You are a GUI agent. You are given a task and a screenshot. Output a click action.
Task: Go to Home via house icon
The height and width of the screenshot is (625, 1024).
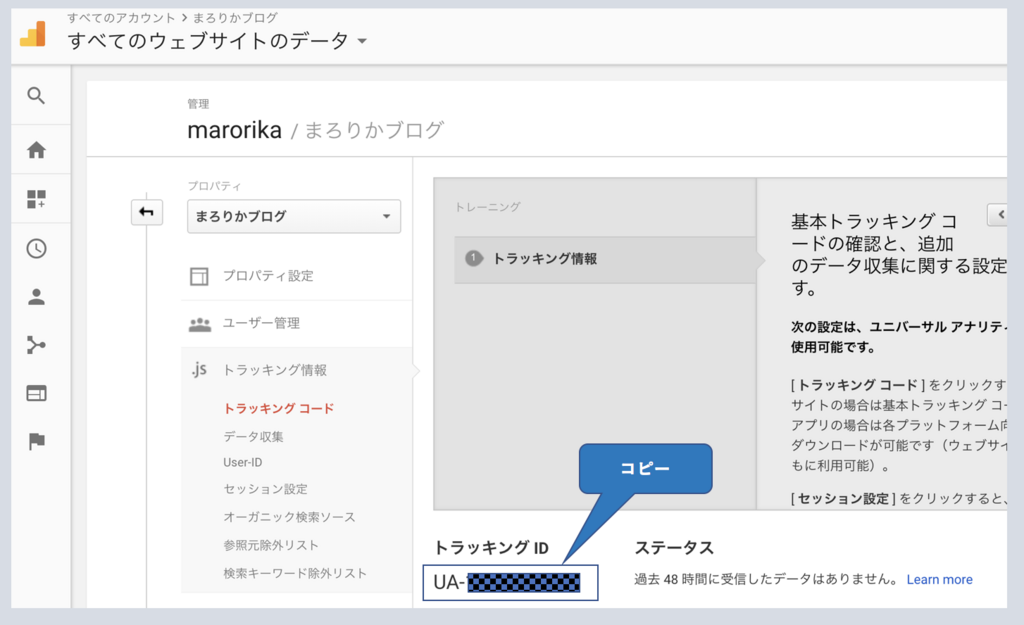pos(37,150)
